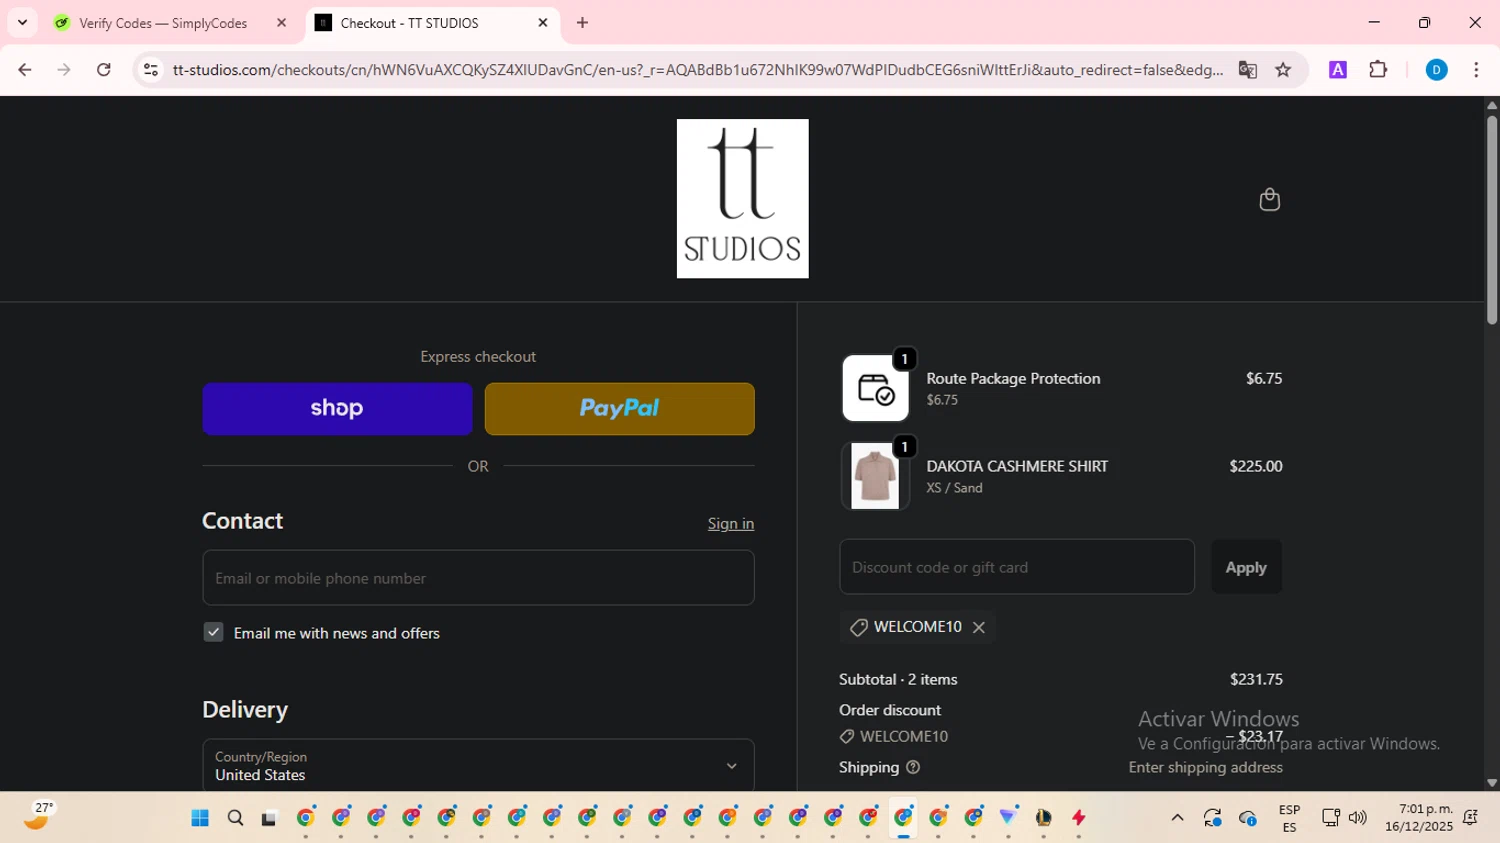Reload the checkout page
1500x843 pixels.
[103, 70]
